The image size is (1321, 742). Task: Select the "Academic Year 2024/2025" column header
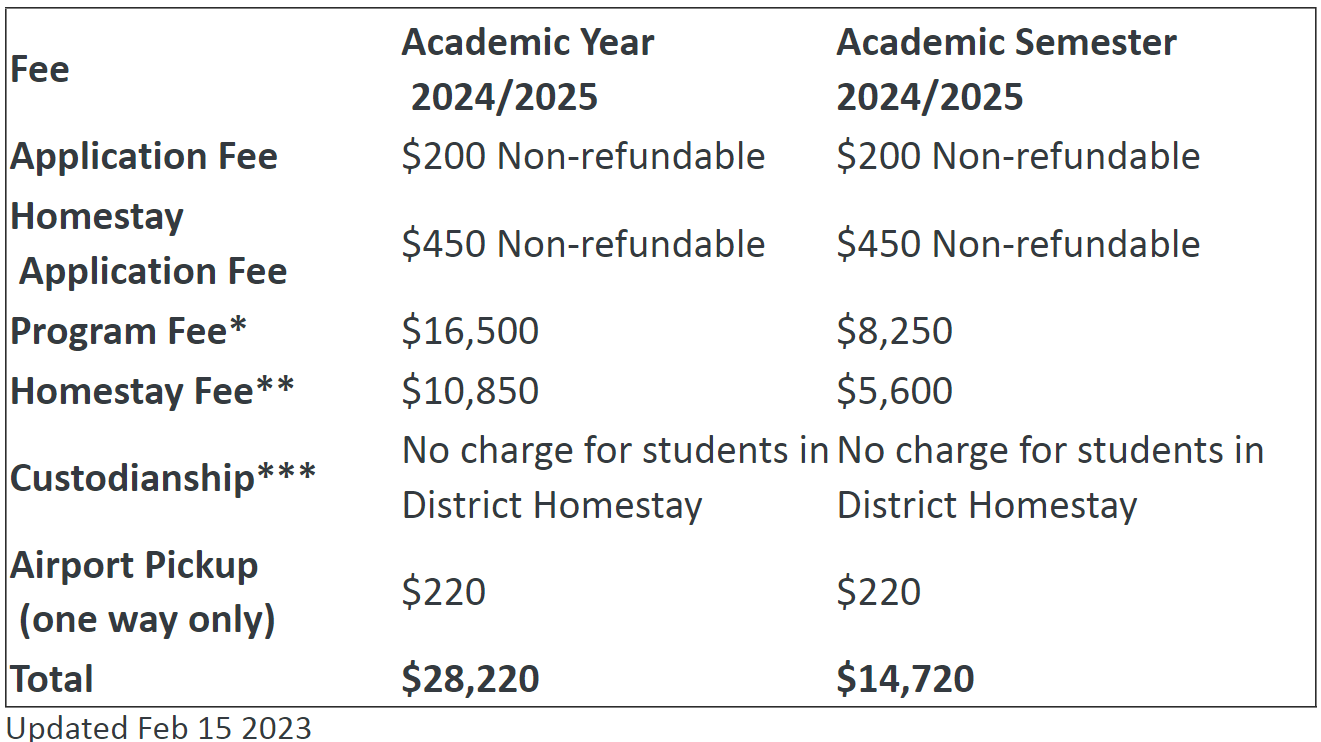click(527, 70)
